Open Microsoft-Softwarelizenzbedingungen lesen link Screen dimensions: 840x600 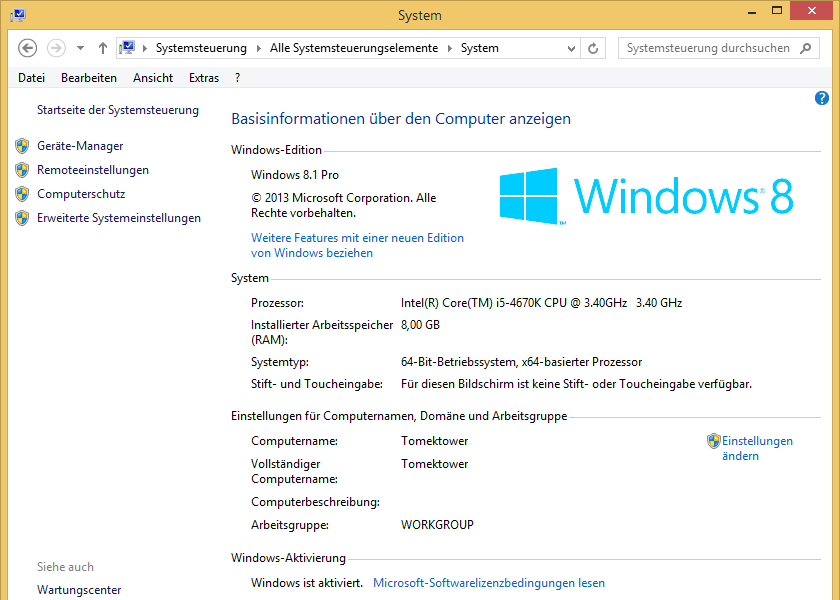[489, 583]
